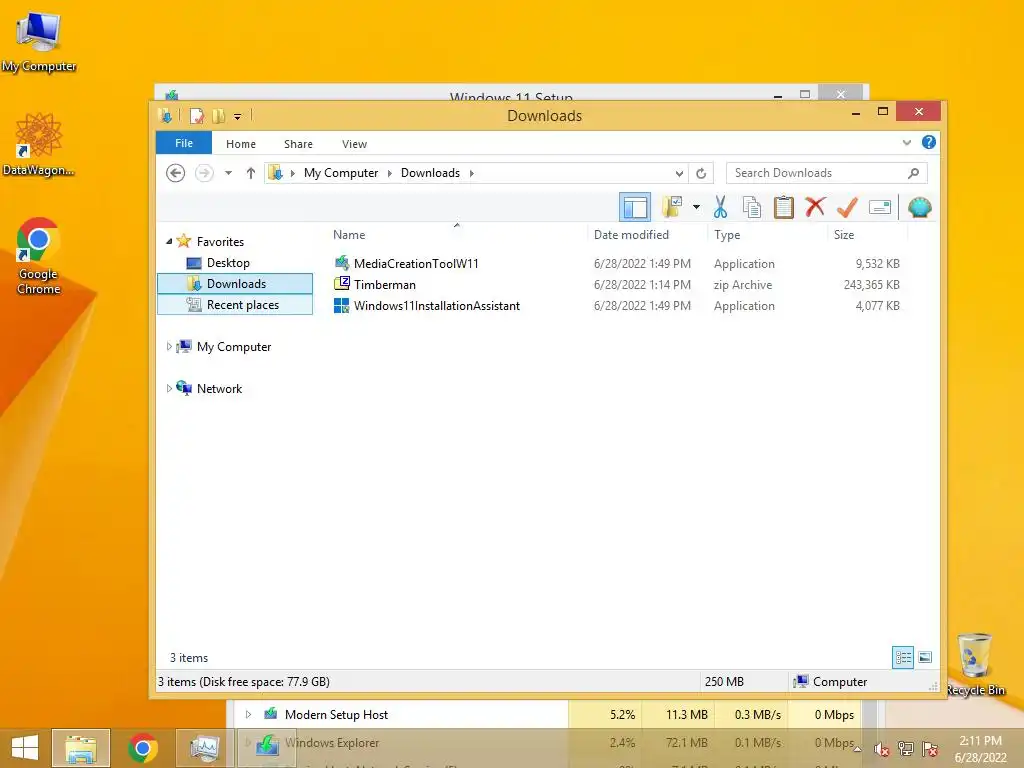
Task: Switch to the Share ribbon tab
Action: (298, 144)
